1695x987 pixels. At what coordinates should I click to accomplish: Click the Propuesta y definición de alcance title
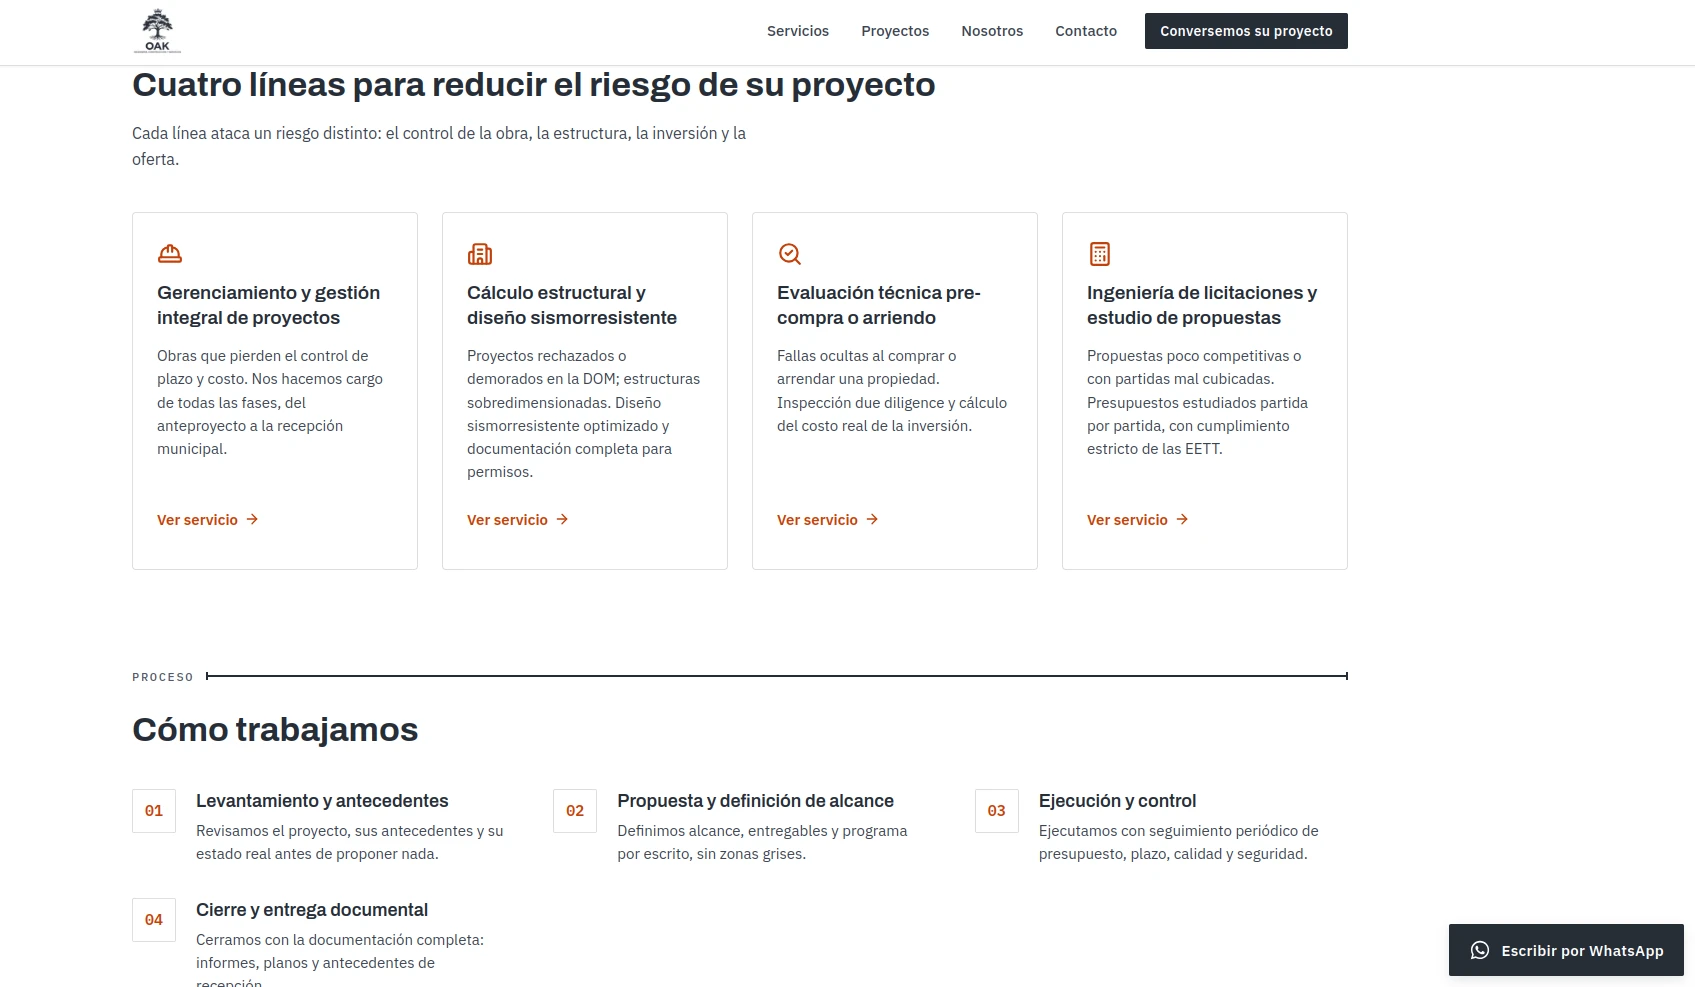click(756, 801)
